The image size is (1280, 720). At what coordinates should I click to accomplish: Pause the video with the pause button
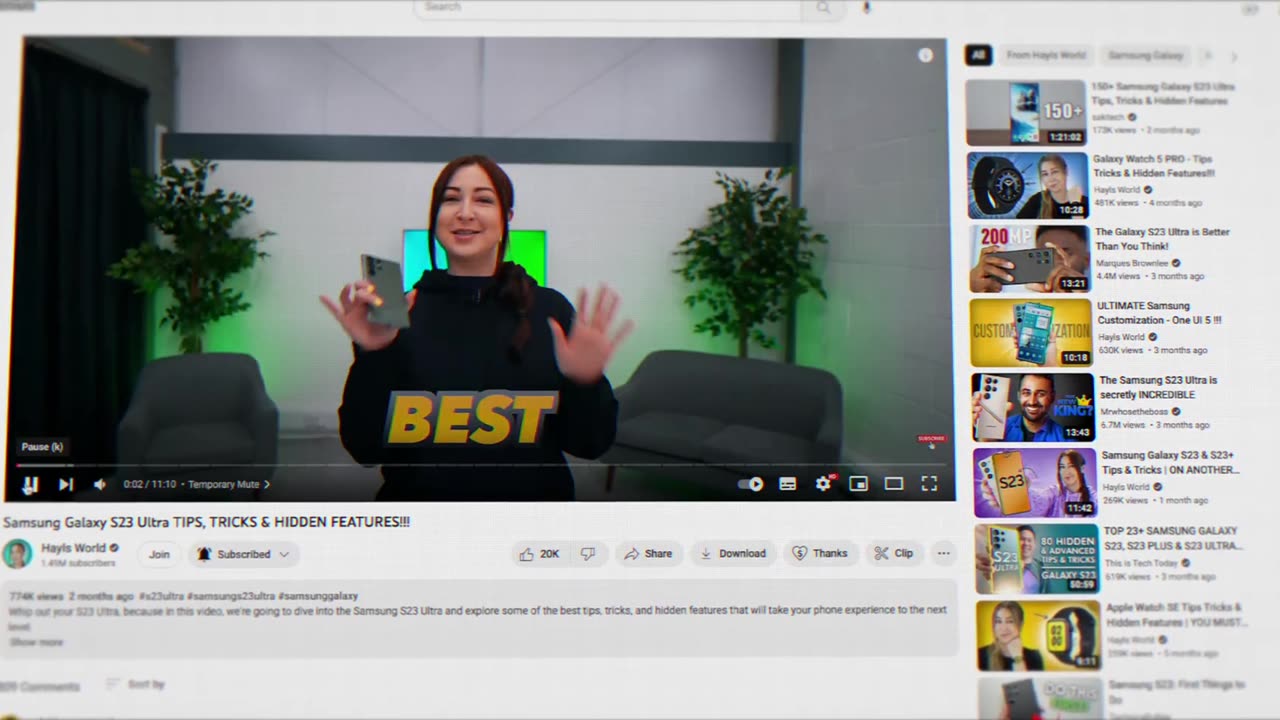click(x=30, y=485)
